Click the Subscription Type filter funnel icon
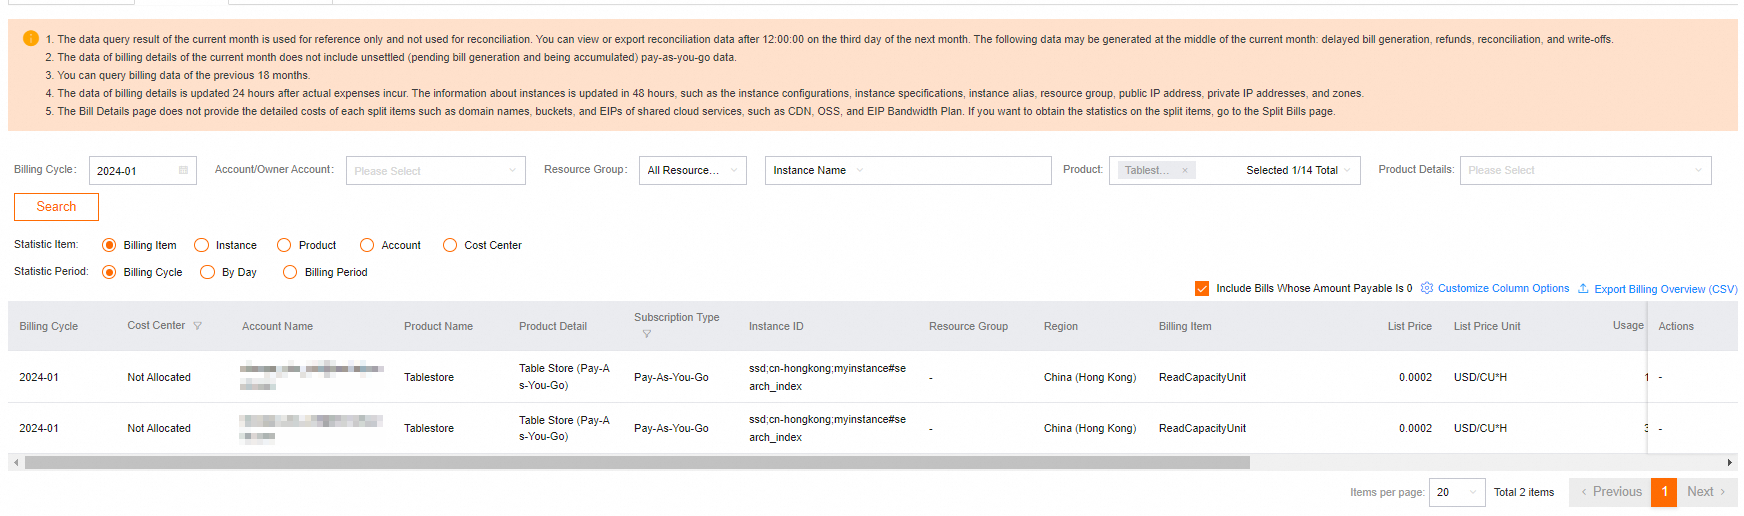The width and height of the screenshot is (1744, 516). tap(646, 334)
